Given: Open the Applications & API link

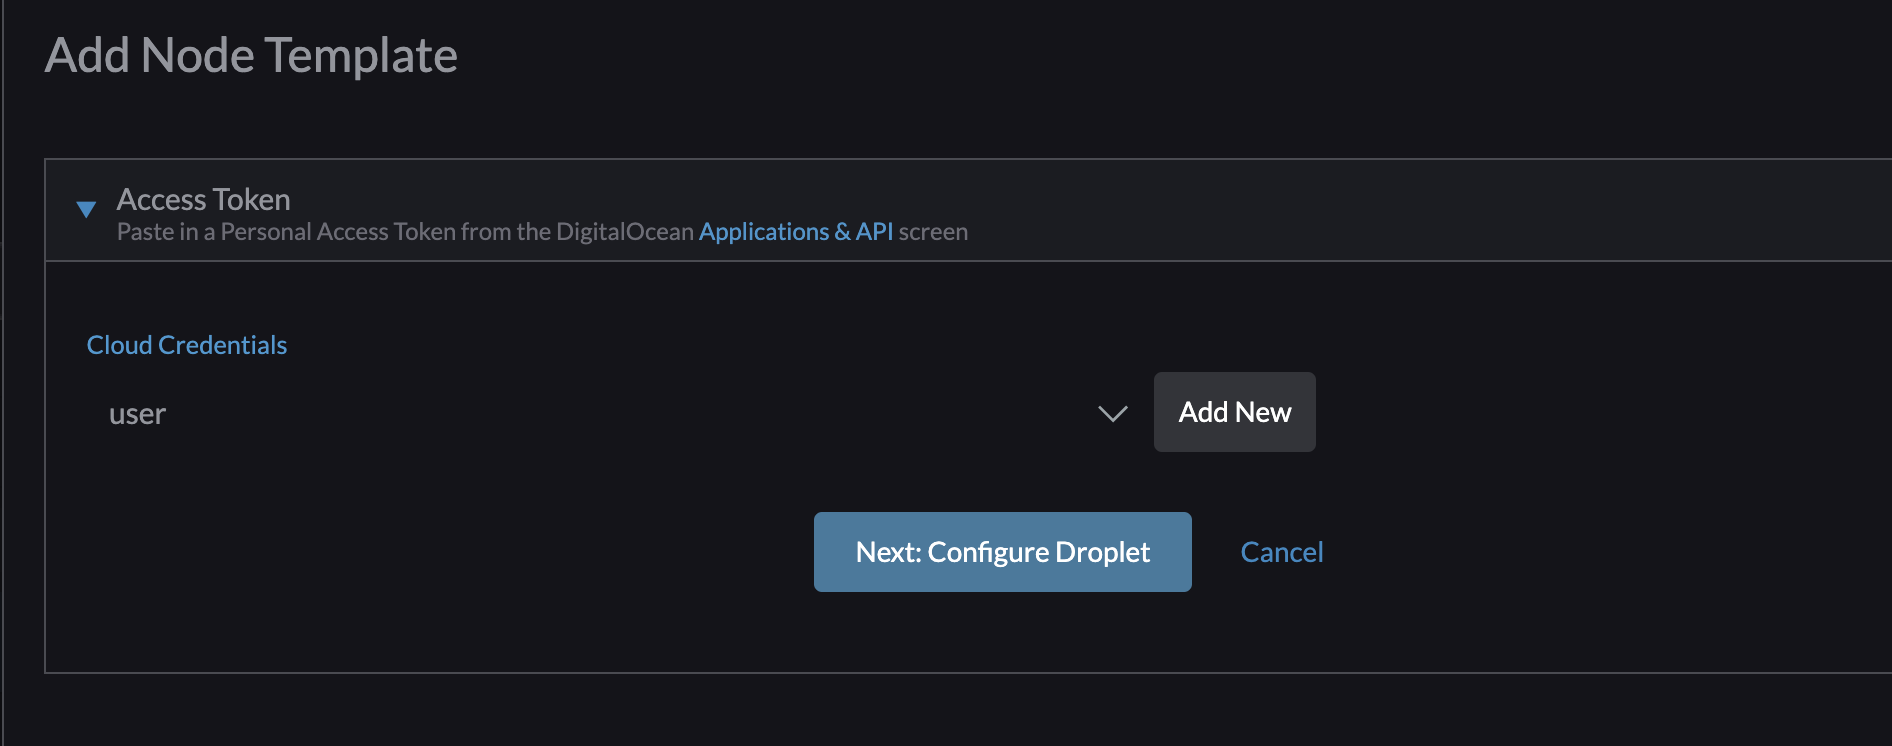Looking at the screenshot, I should click(796, 232).
